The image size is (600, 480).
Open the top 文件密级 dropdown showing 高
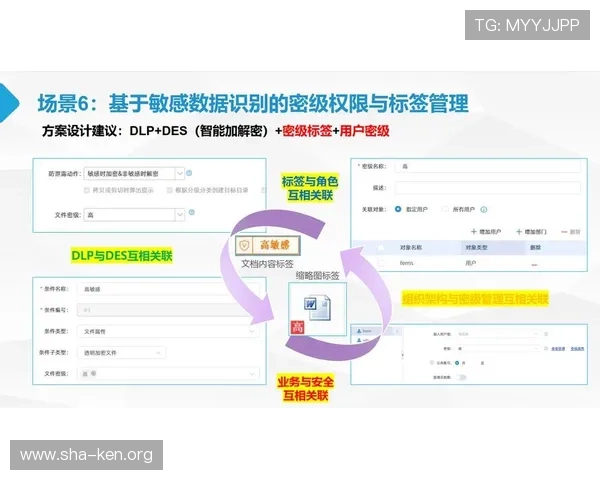point(134,215)
